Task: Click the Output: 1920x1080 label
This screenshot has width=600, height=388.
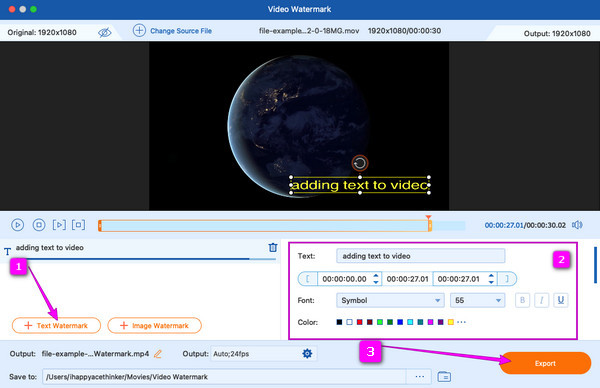Action: (557, 34)
